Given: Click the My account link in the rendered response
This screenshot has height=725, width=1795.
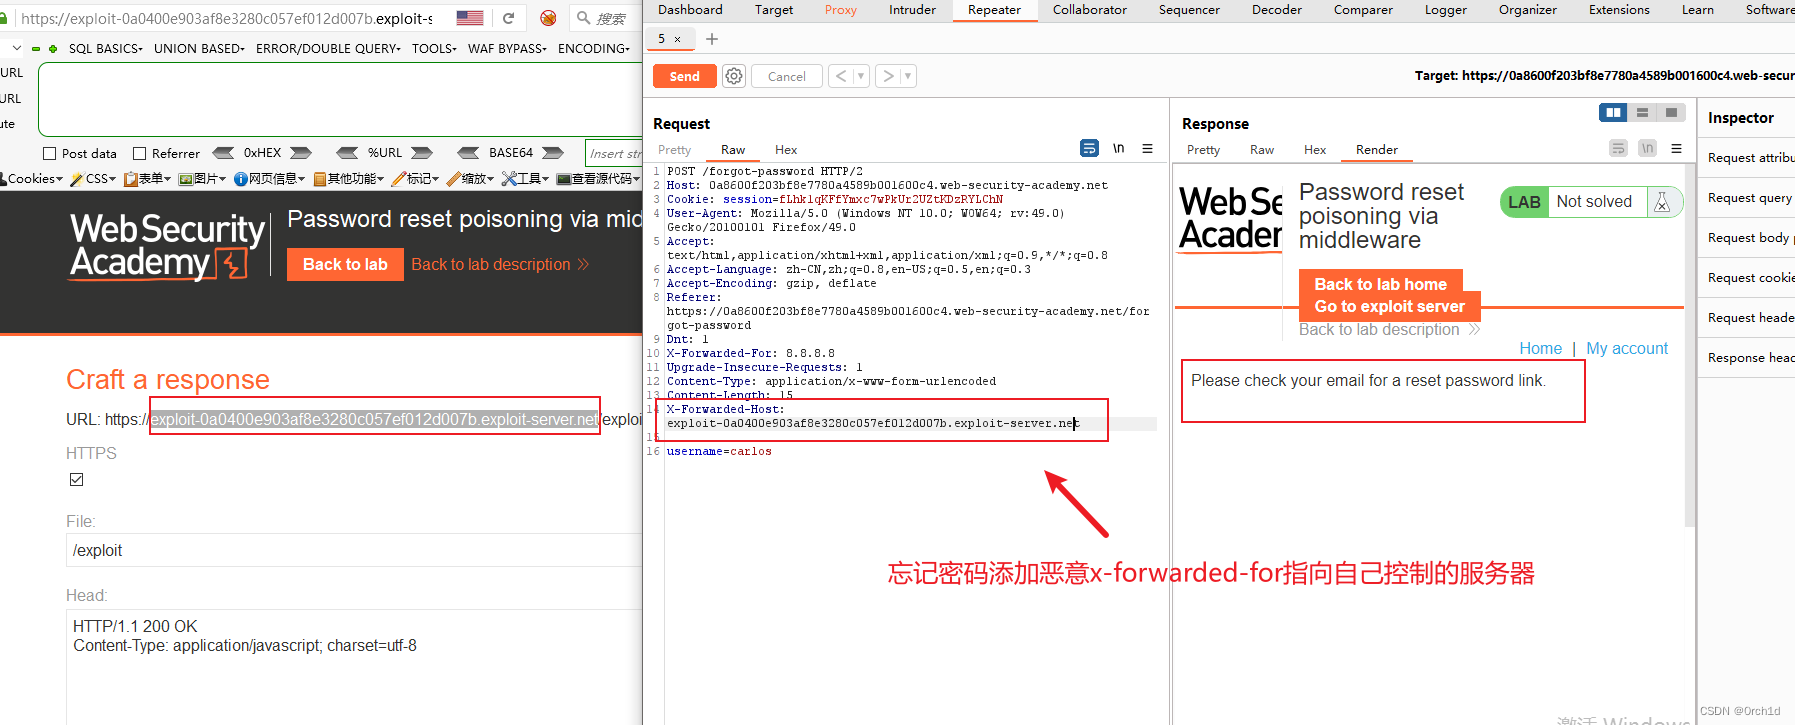Looking at the screenshot, I should pyautogui.click(x=1627, y=348).
